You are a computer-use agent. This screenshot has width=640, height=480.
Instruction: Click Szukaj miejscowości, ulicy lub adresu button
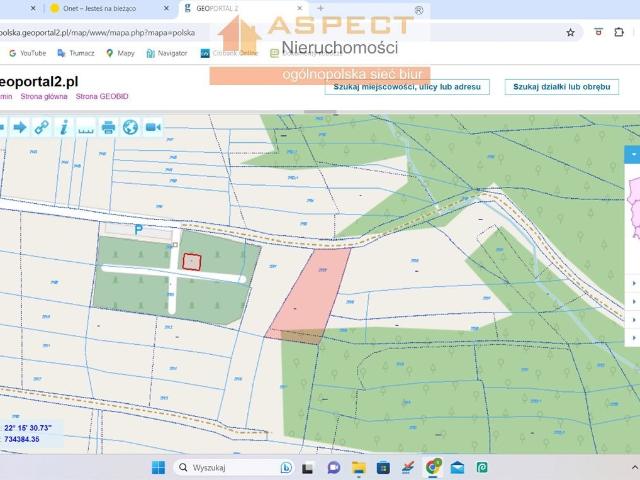(x=408, y=87)
